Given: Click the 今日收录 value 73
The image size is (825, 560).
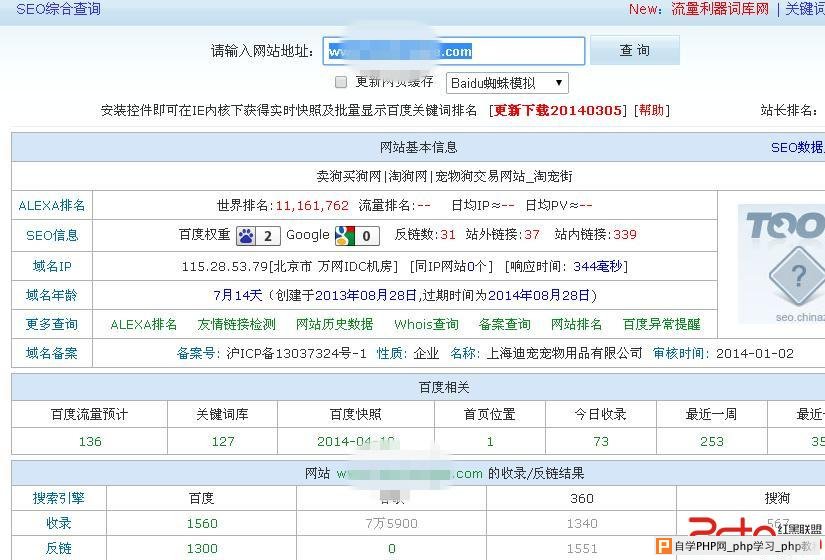Looking at the screenshot, I should [x=601, y=442].
